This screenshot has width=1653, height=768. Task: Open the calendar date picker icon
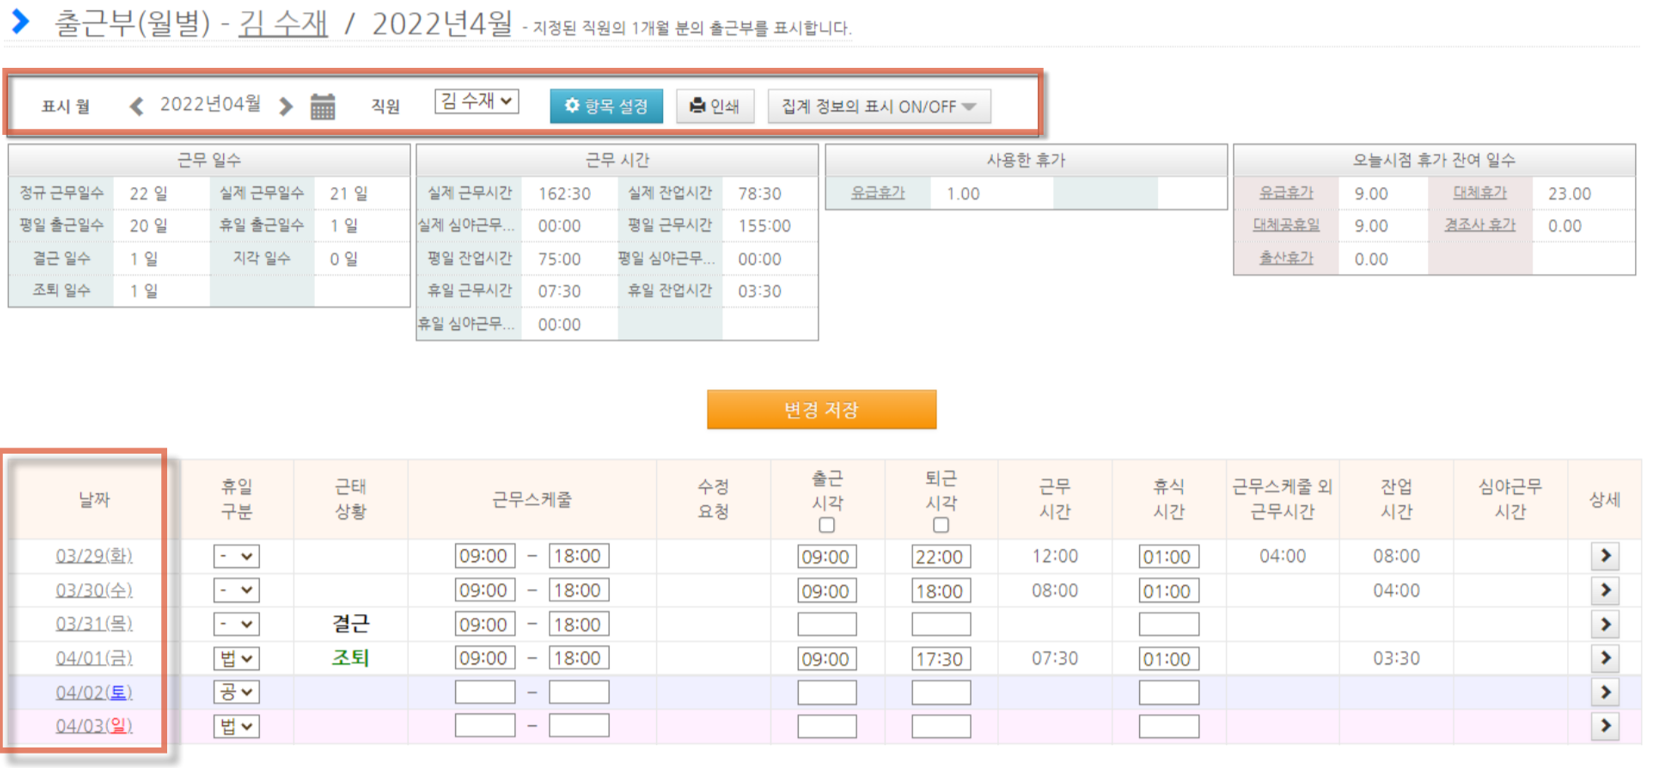click(x=322, y=106)
